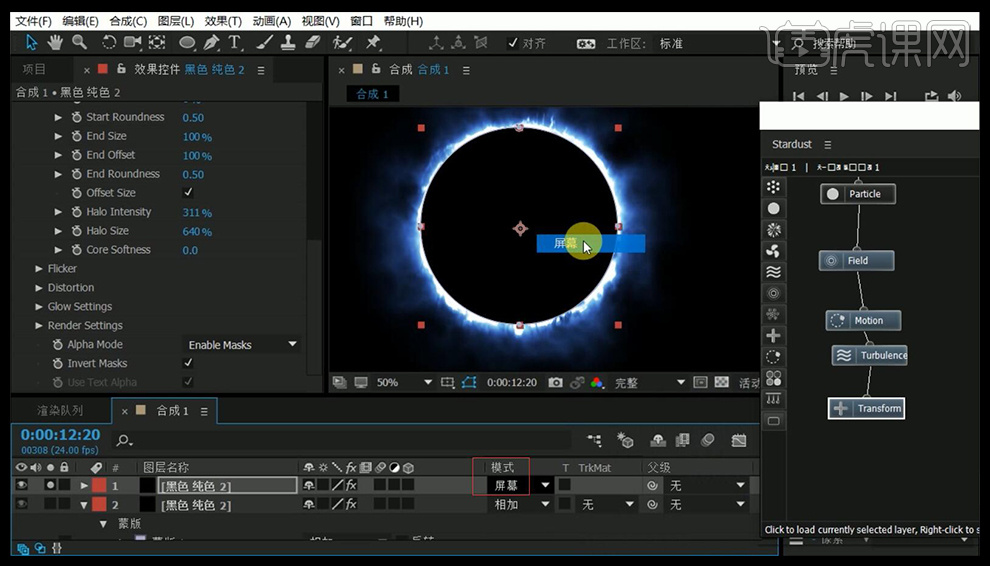Activate the Clone Stamp tool
This screenshot has height=566, width=990.
point(287,42)
